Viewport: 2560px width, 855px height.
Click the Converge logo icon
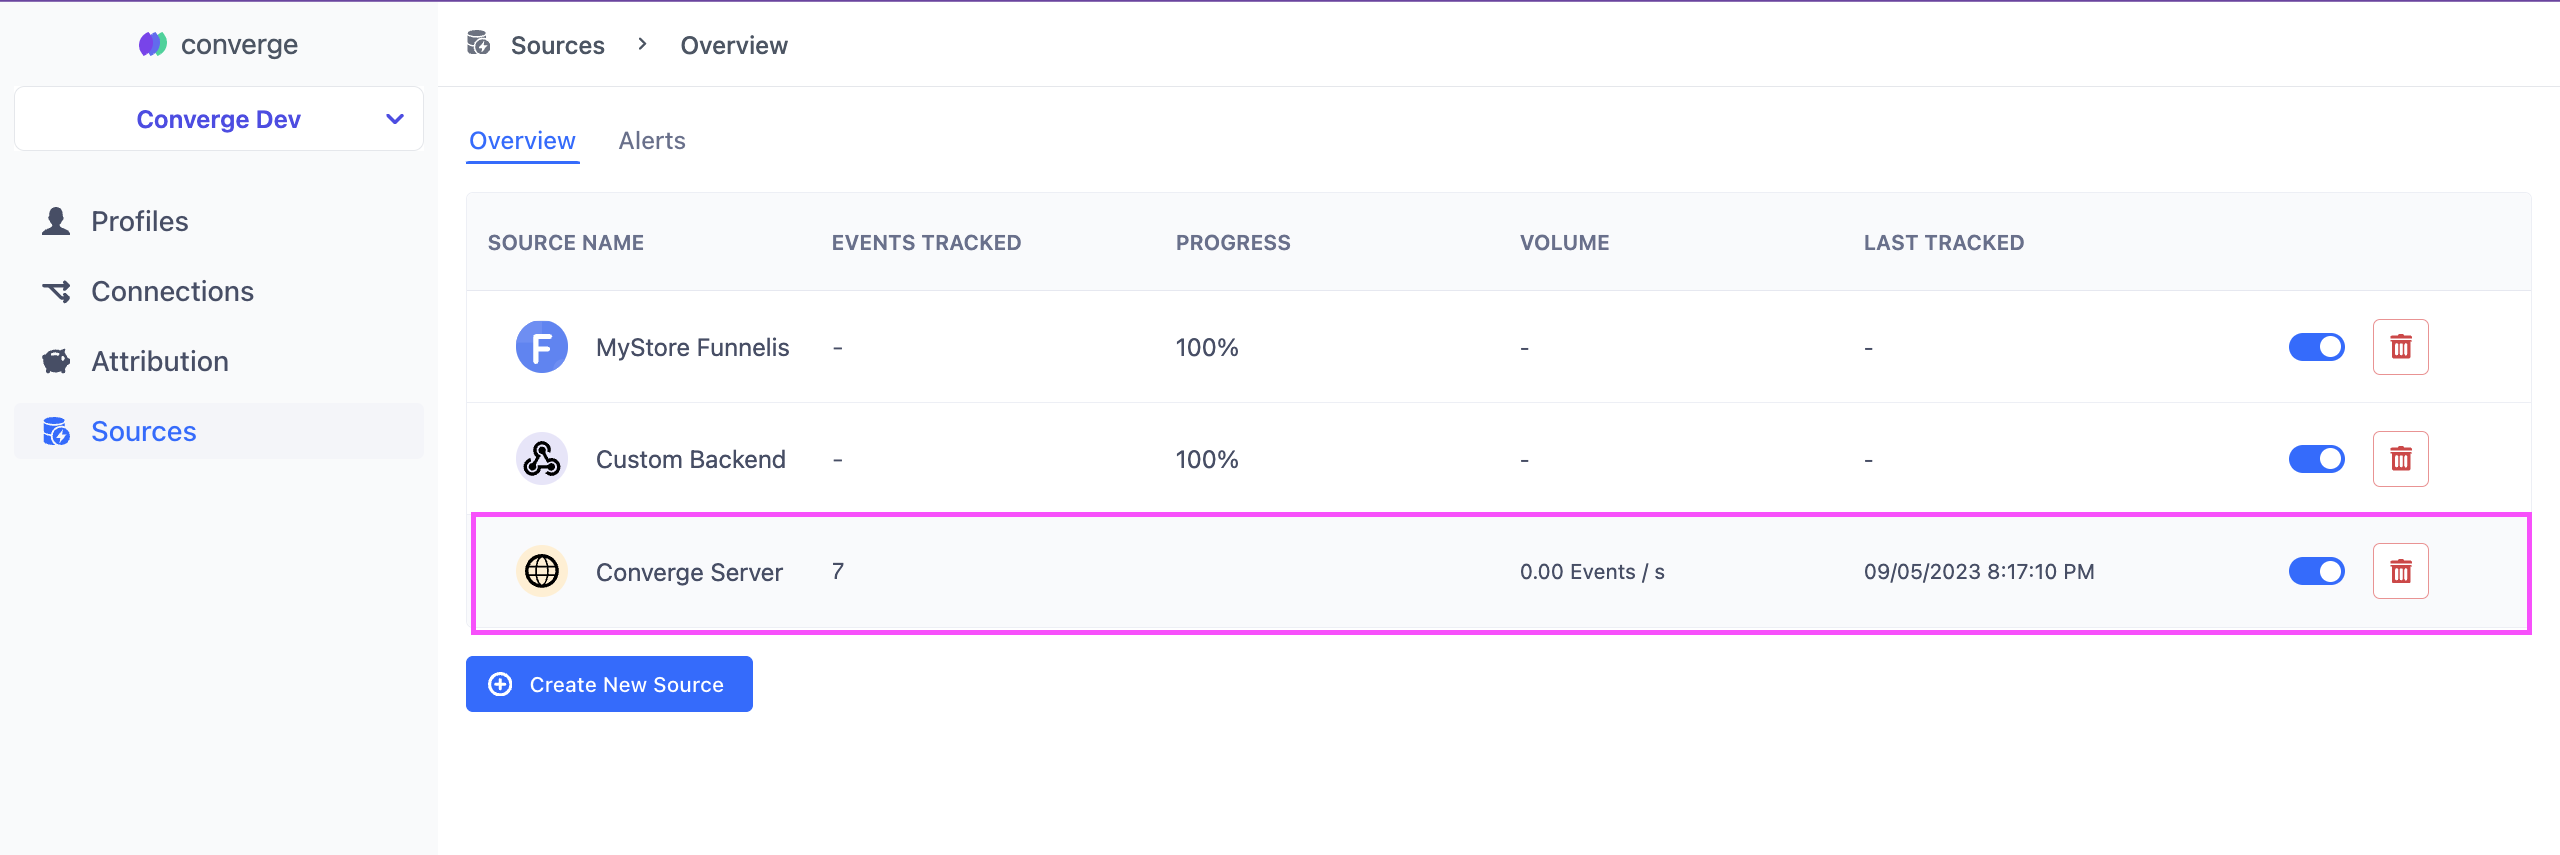click(x=152, y=44)
